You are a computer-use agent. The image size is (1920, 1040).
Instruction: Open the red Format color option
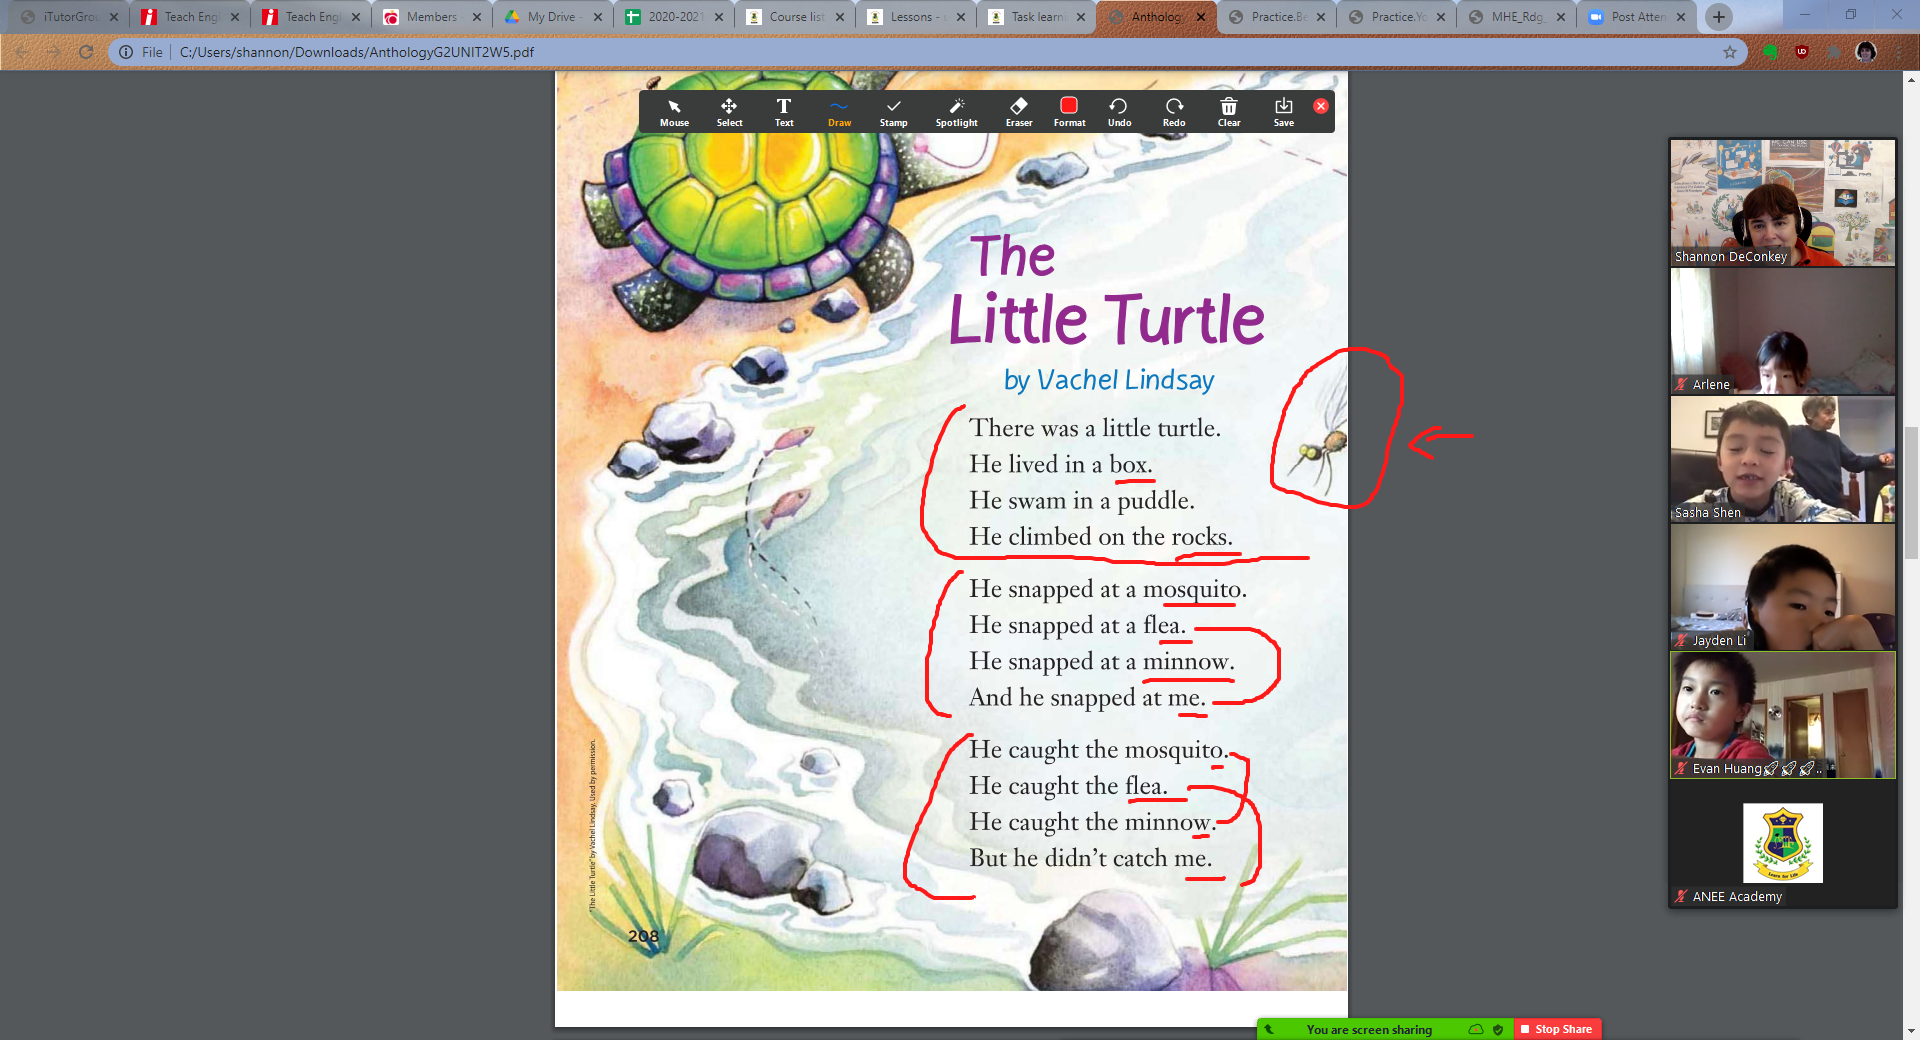(x=1069, y=112)
